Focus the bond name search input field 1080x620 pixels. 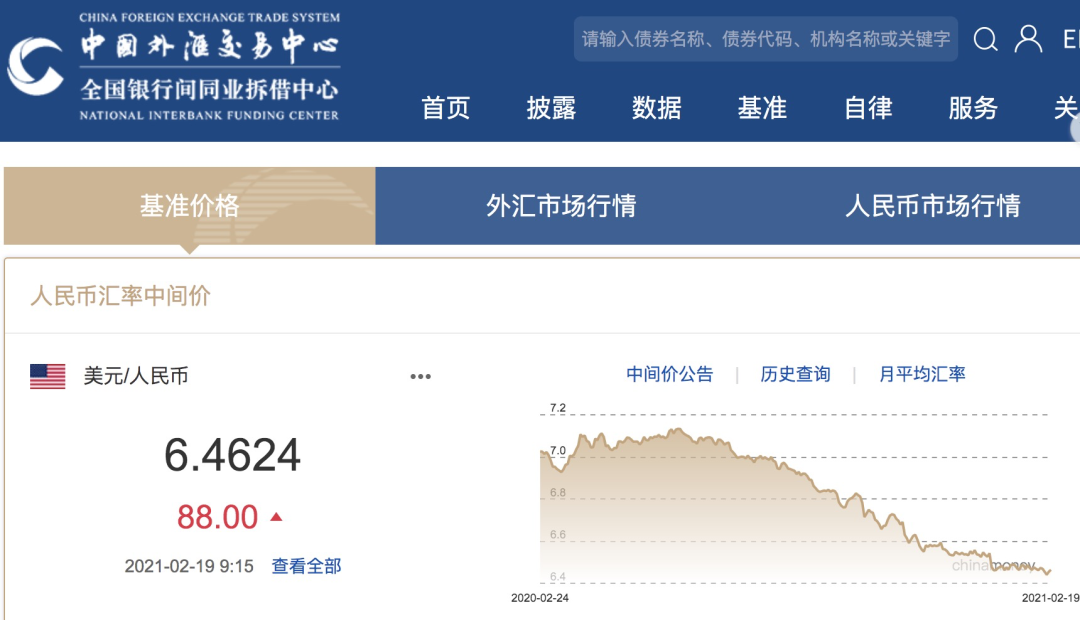[x=765, y=39]
